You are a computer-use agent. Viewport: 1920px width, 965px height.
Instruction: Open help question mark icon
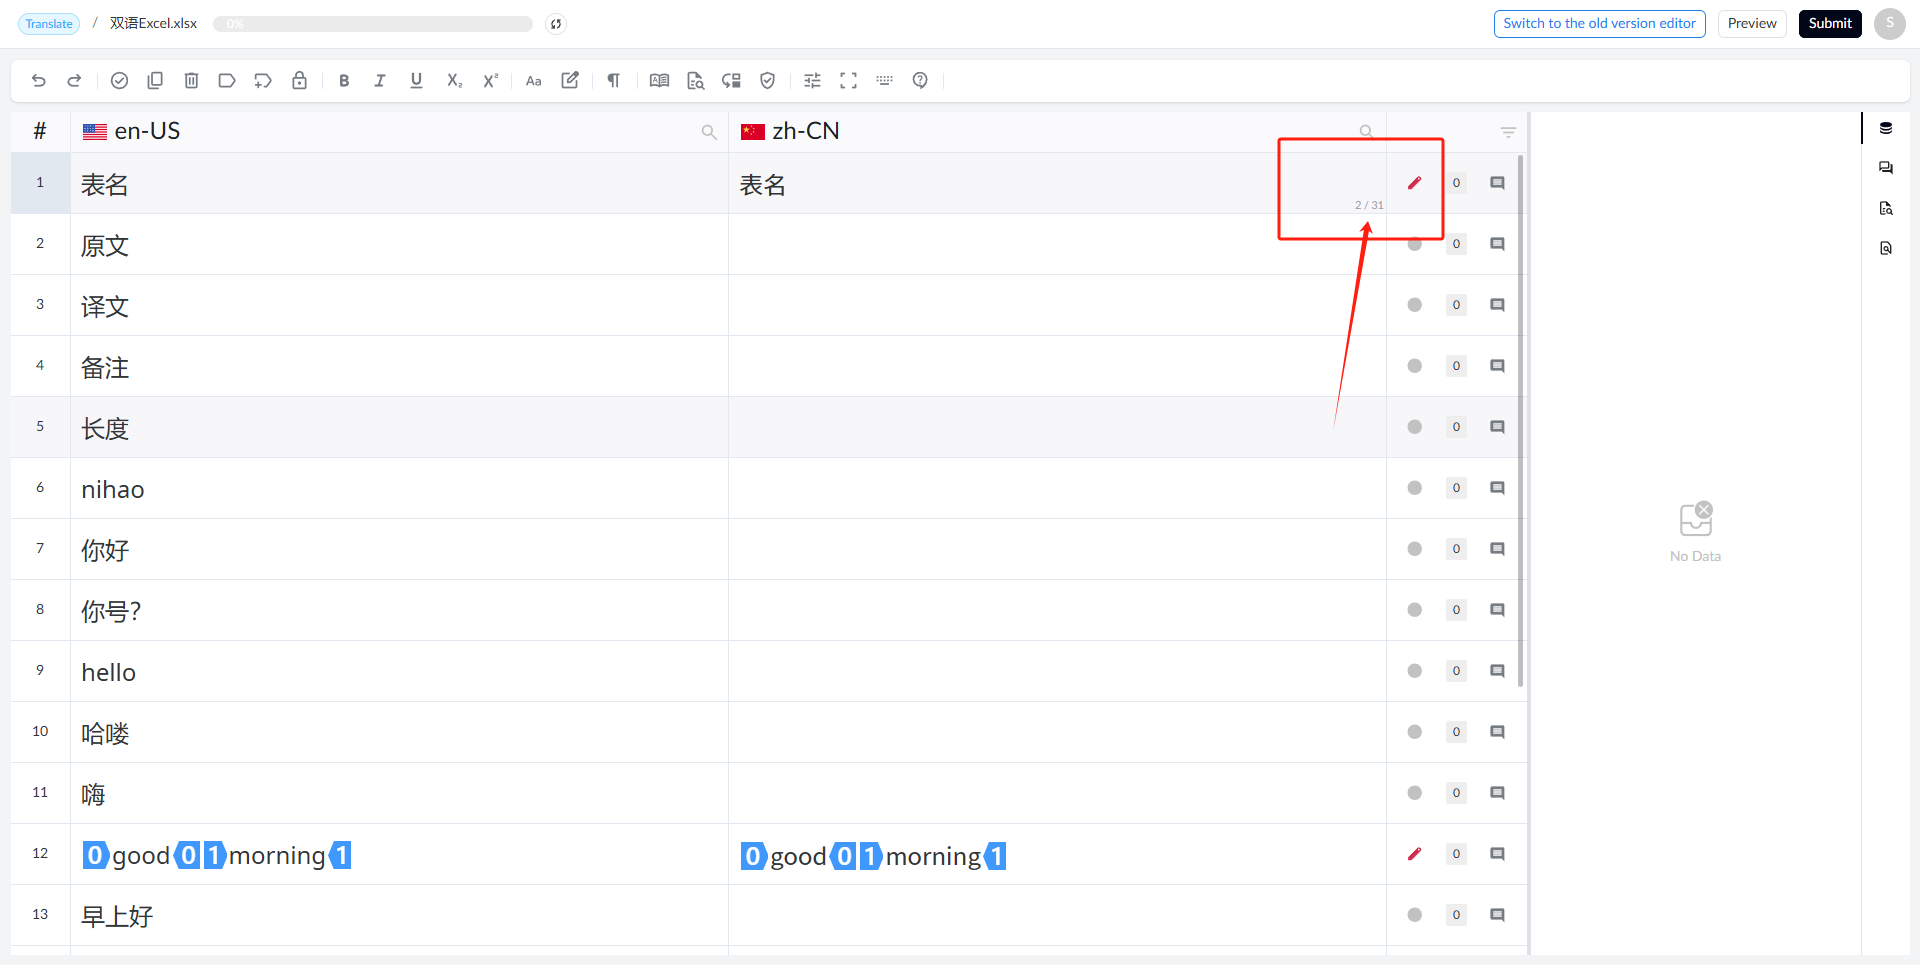[x=920, y=81]
